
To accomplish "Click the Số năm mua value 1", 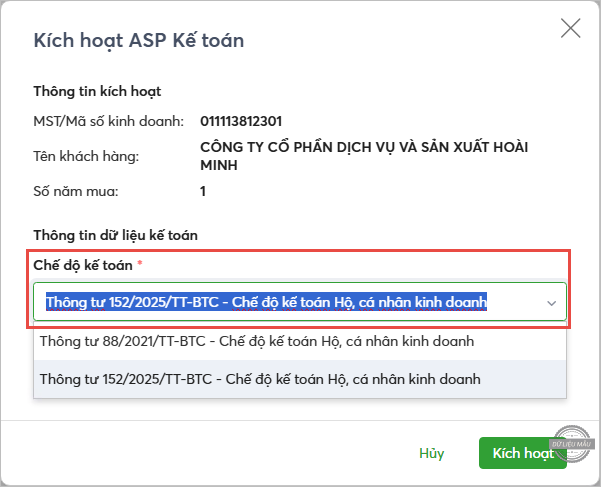I will (x=203, y=190).
